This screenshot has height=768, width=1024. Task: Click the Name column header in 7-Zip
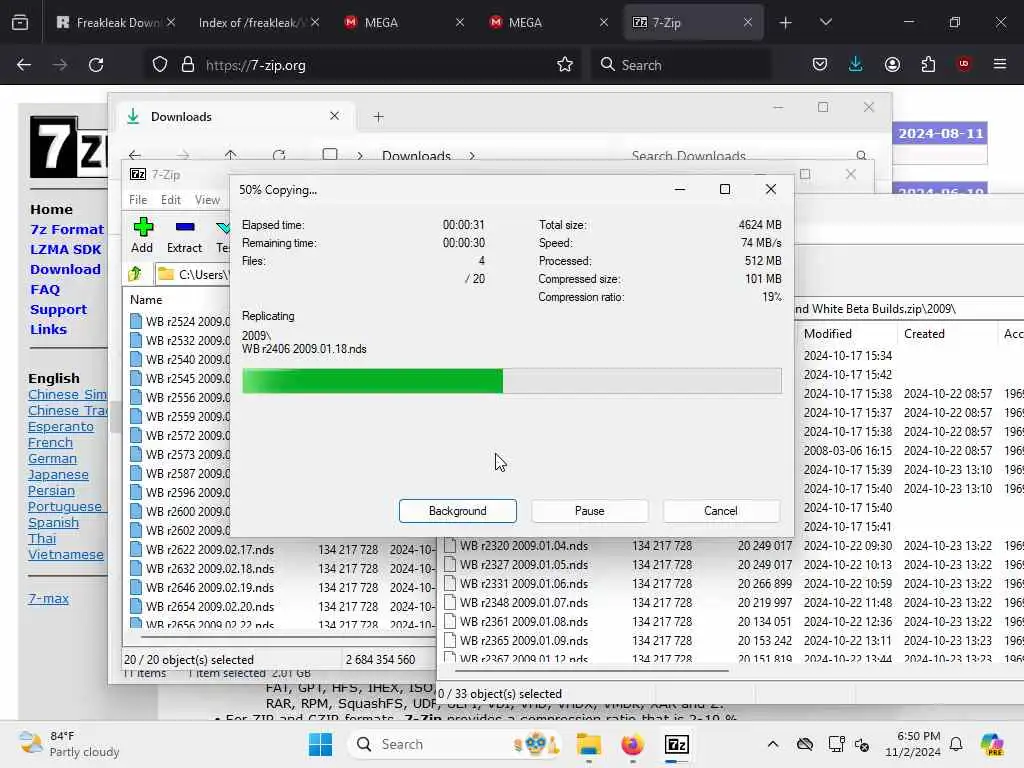click(x=146, y=300)
